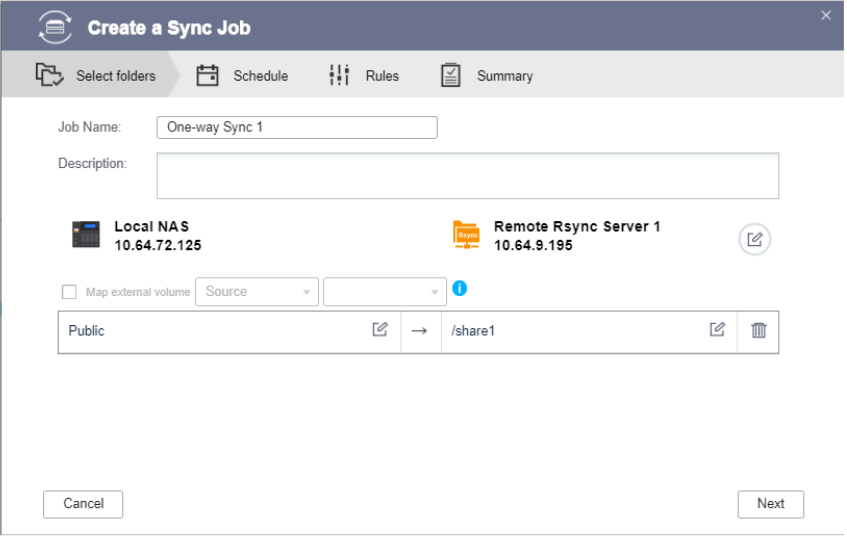The image size is (847, 537).
Task: Switch to the Rules step
Action: coord(364,76)
